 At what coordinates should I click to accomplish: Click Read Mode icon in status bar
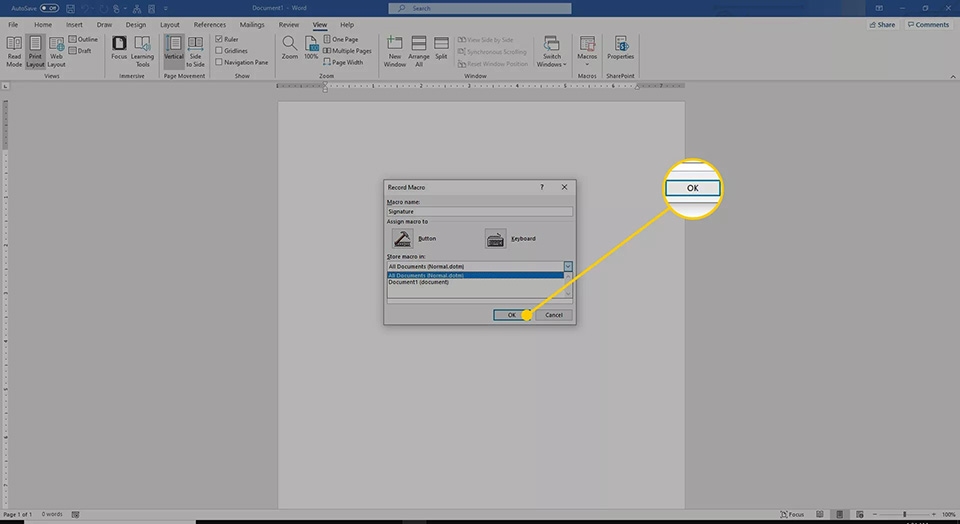pyautogui.click(x=819, y=514)
